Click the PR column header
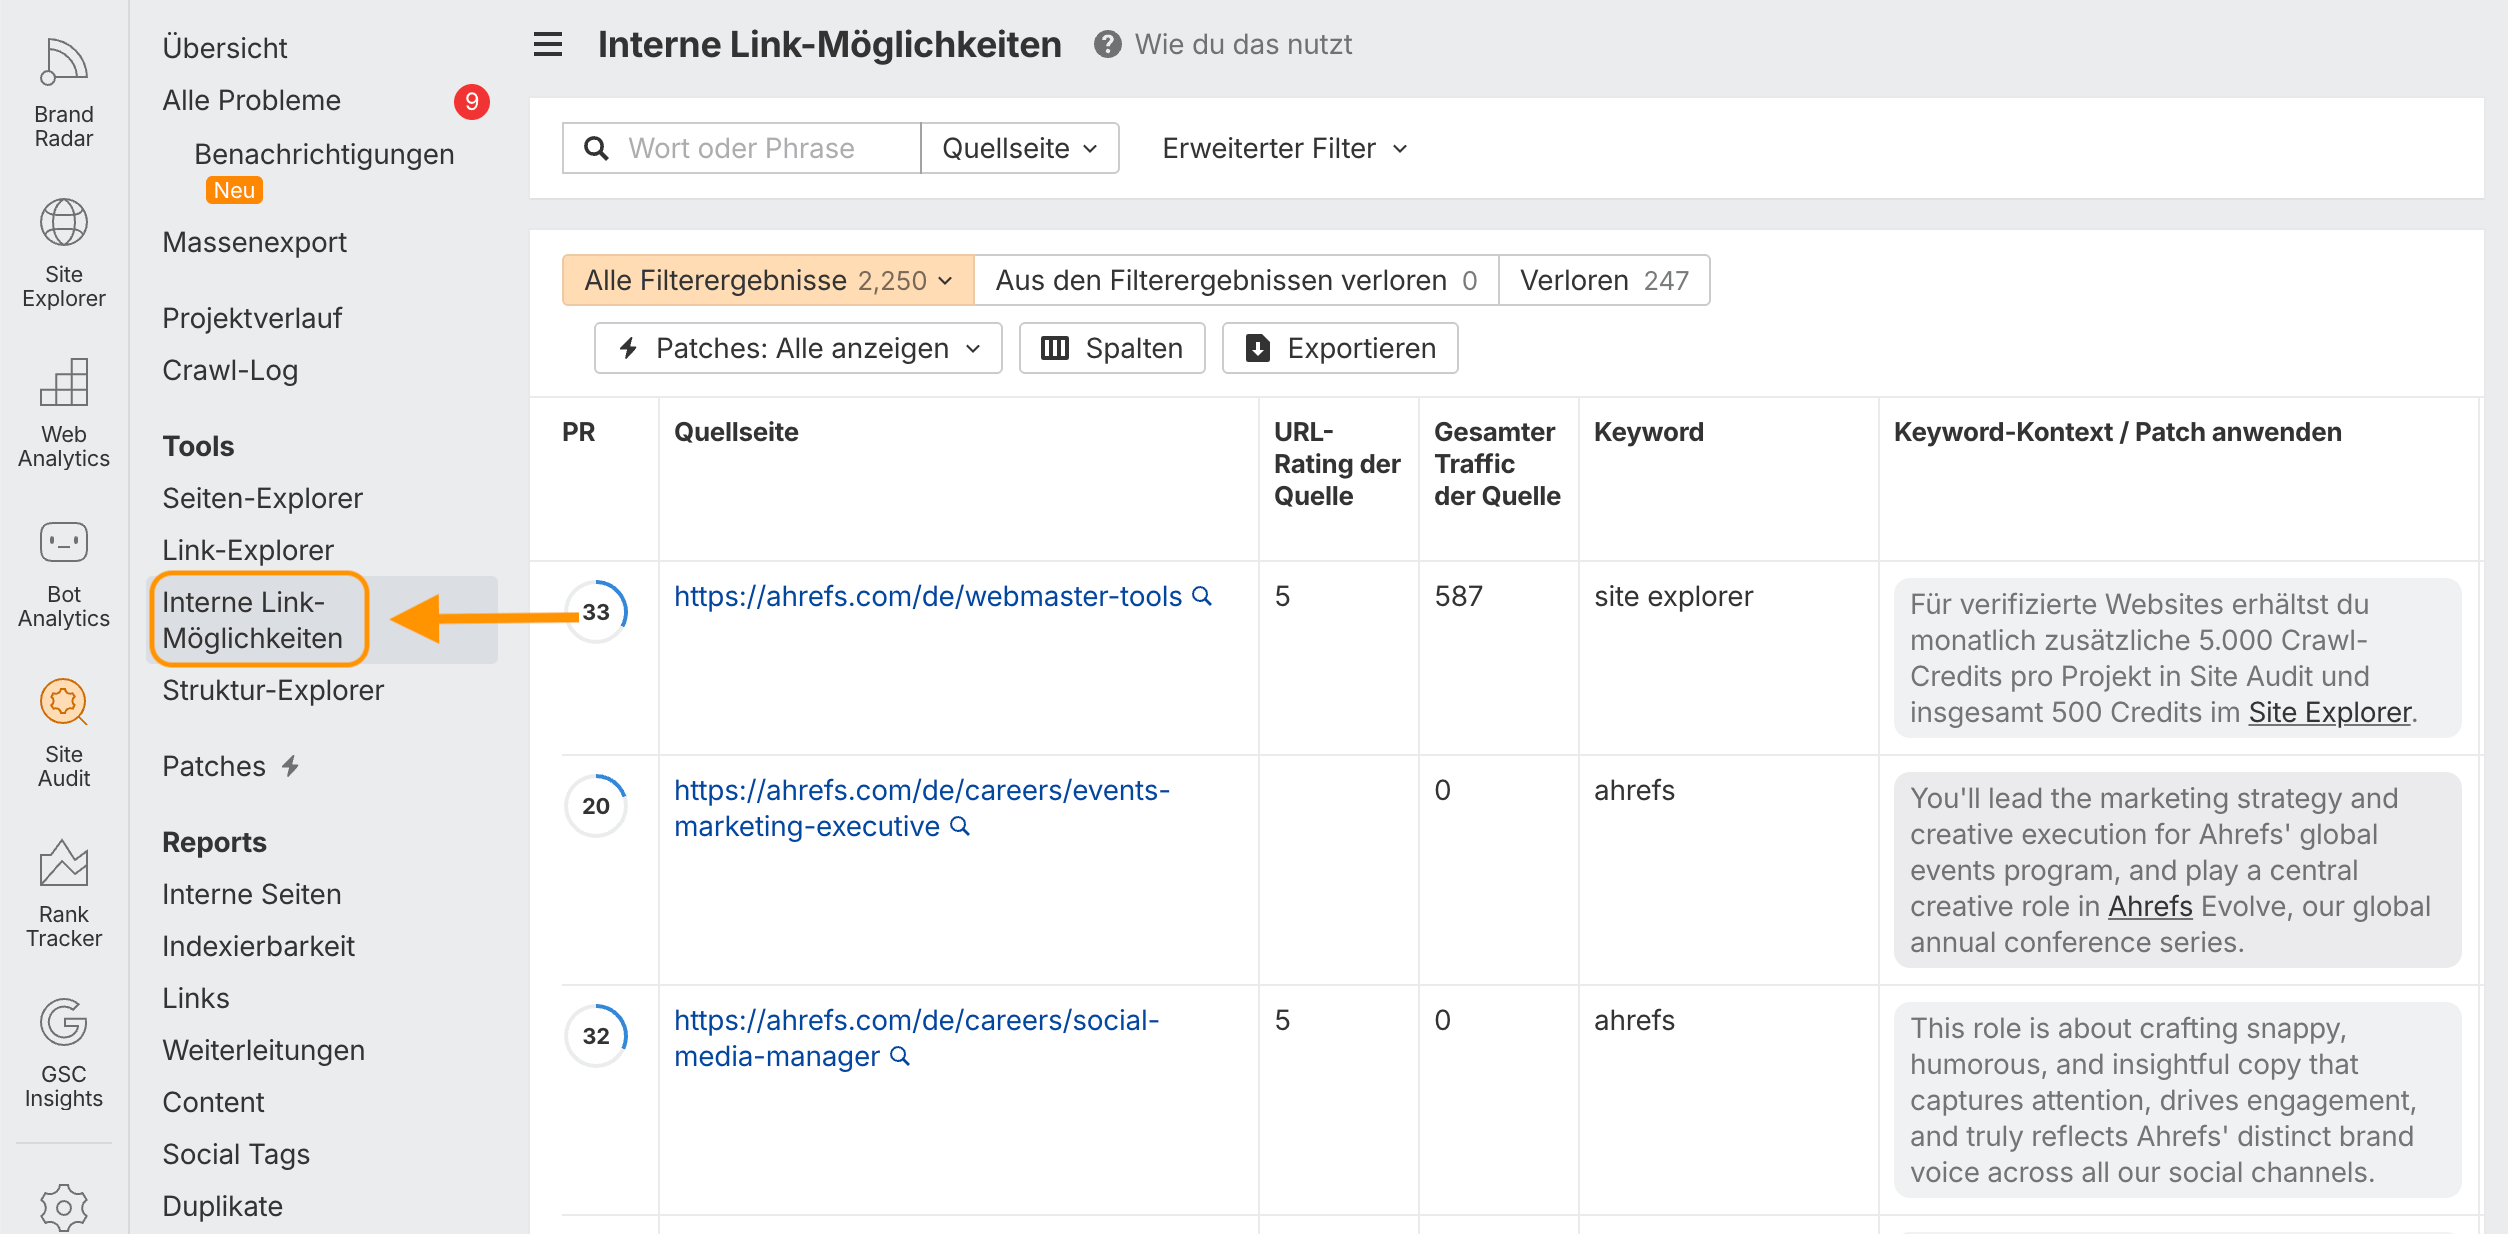Screen dimensions: 2508x1234 [x=578, y=432]
